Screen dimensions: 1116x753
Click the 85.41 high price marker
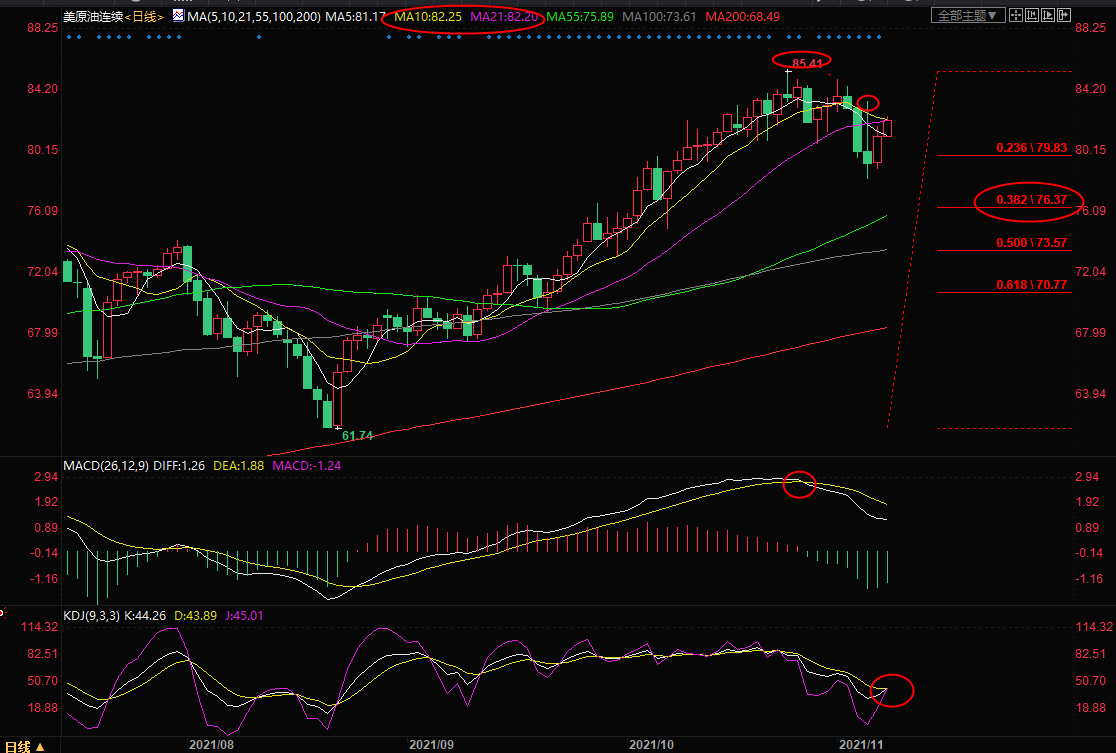coord(807,63)
